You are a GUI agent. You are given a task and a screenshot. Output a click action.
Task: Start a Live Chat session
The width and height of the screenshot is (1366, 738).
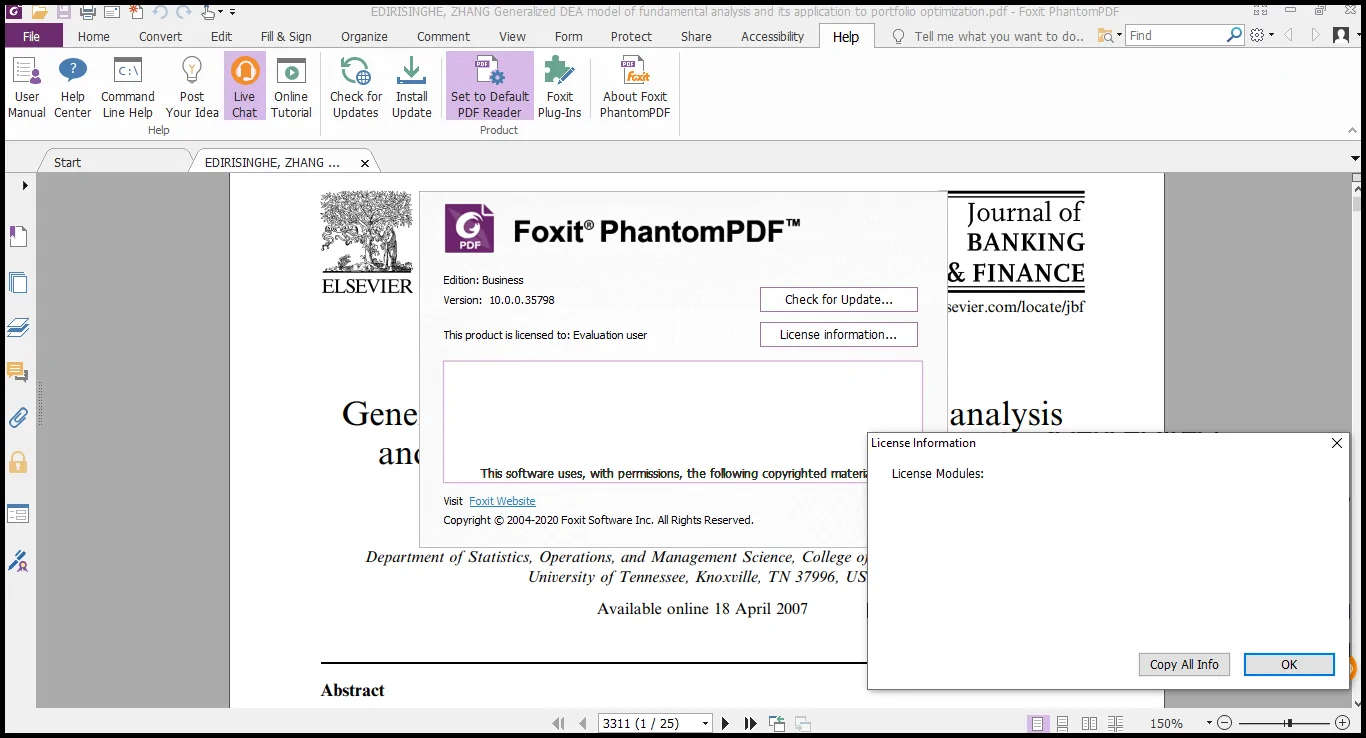pos(245,86)
